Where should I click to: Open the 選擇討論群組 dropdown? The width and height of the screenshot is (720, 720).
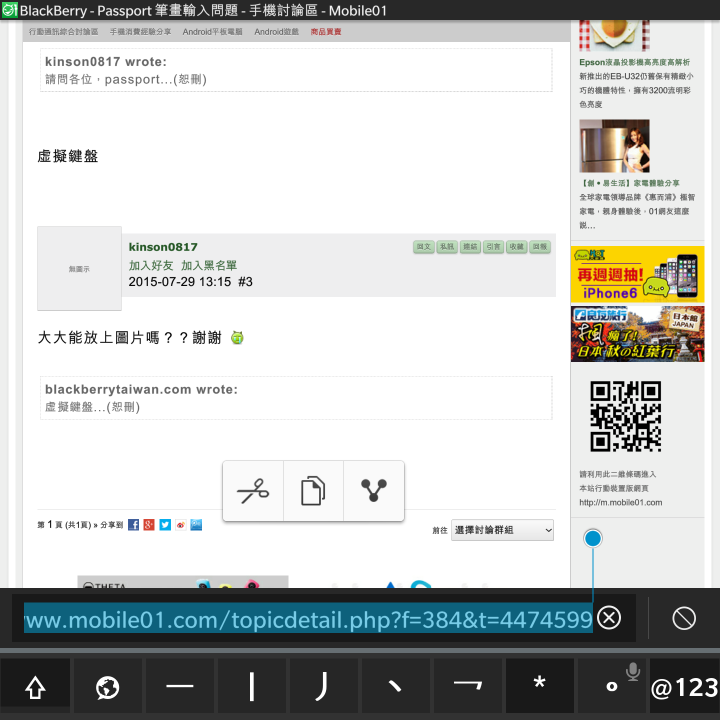(x=502, y=530)
